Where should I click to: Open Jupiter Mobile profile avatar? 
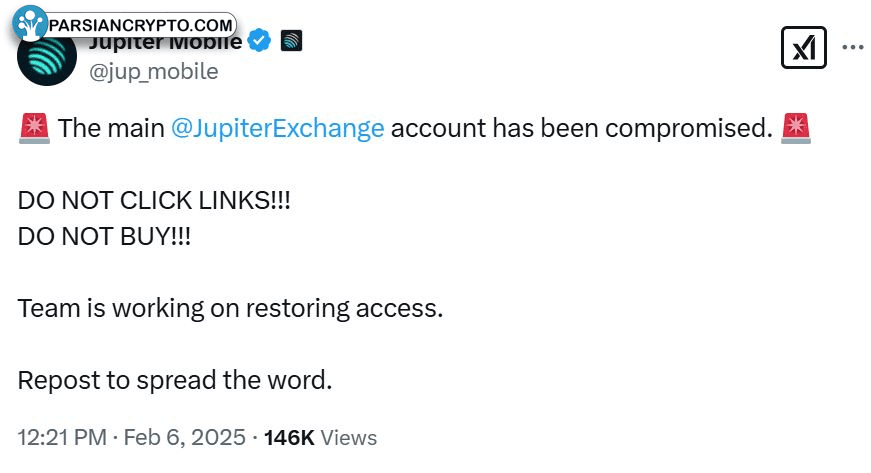click(47, 57)
